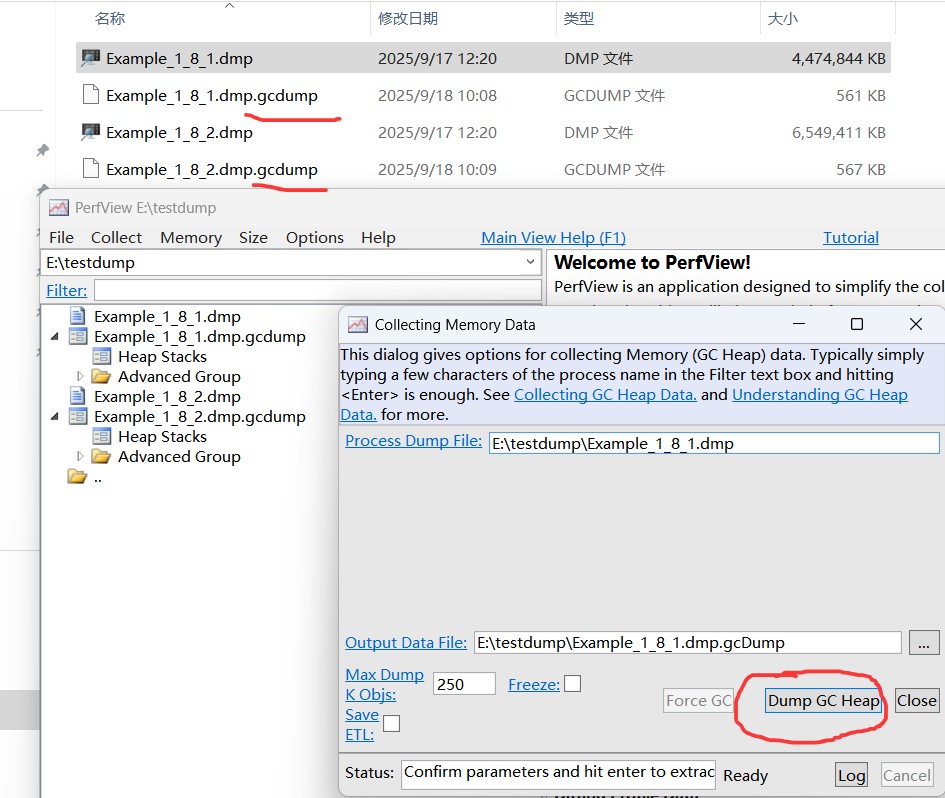This screenshot has width=945, height=798.
Task: Click the Example_1_8_1.dmp.gcdump icon in PerfView tree
Action: [x=78, y=337]
